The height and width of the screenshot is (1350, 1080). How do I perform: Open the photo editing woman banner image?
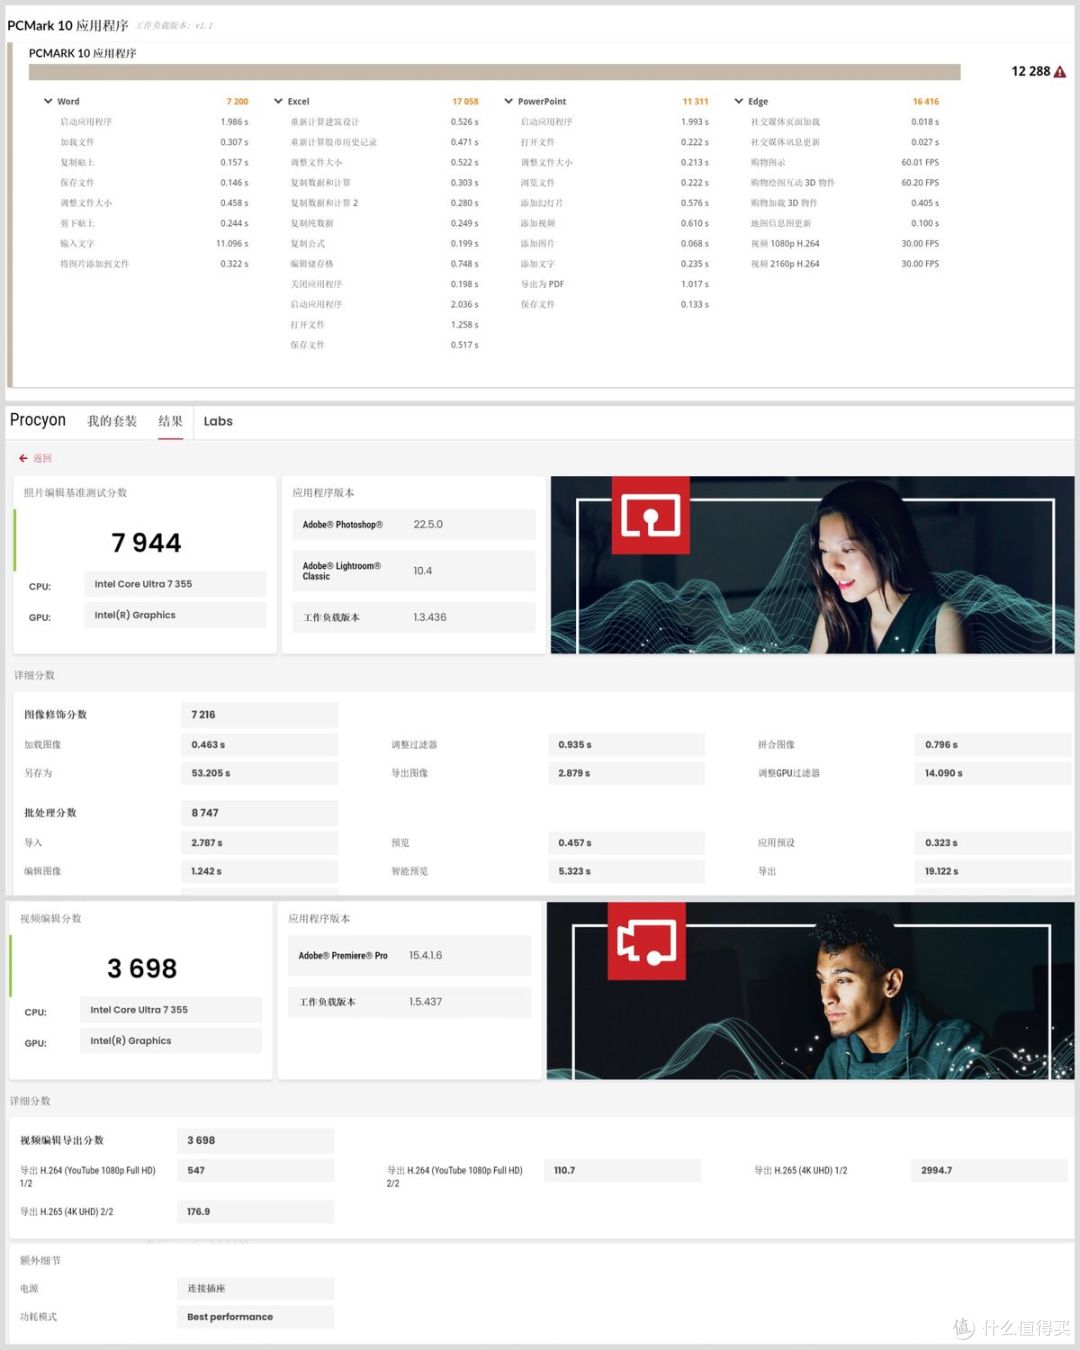[812, 565]
